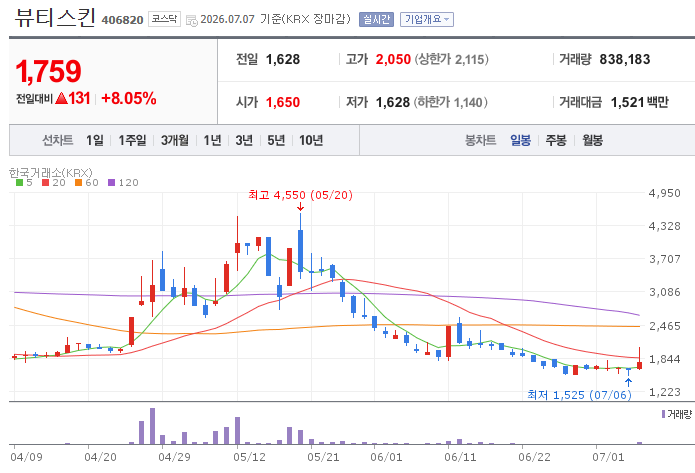Click orange 60-day moving average swatch
Screen dimensions: 695x473
[x=78, y=183]
